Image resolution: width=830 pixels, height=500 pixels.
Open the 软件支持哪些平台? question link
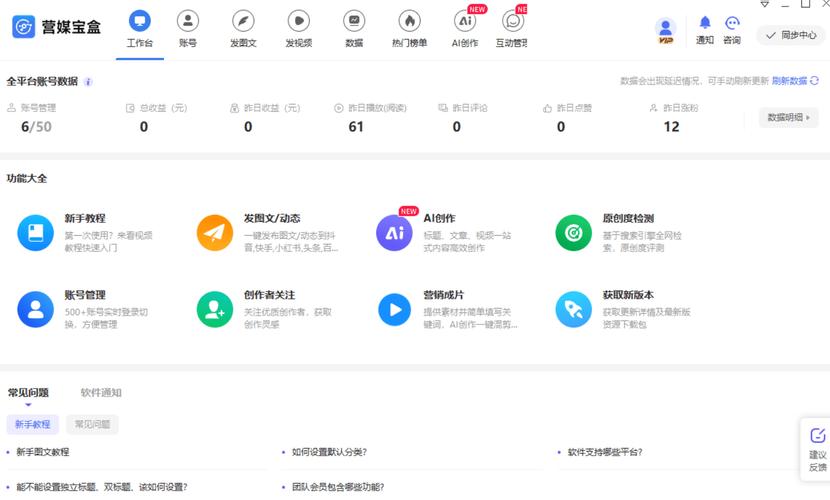pos(604,452)
